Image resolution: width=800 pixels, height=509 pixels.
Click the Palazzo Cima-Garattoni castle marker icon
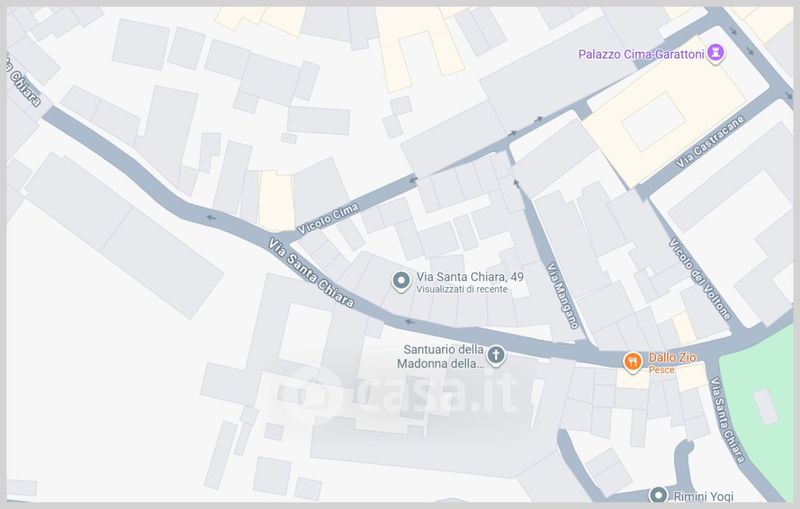[x=715, y=53]
